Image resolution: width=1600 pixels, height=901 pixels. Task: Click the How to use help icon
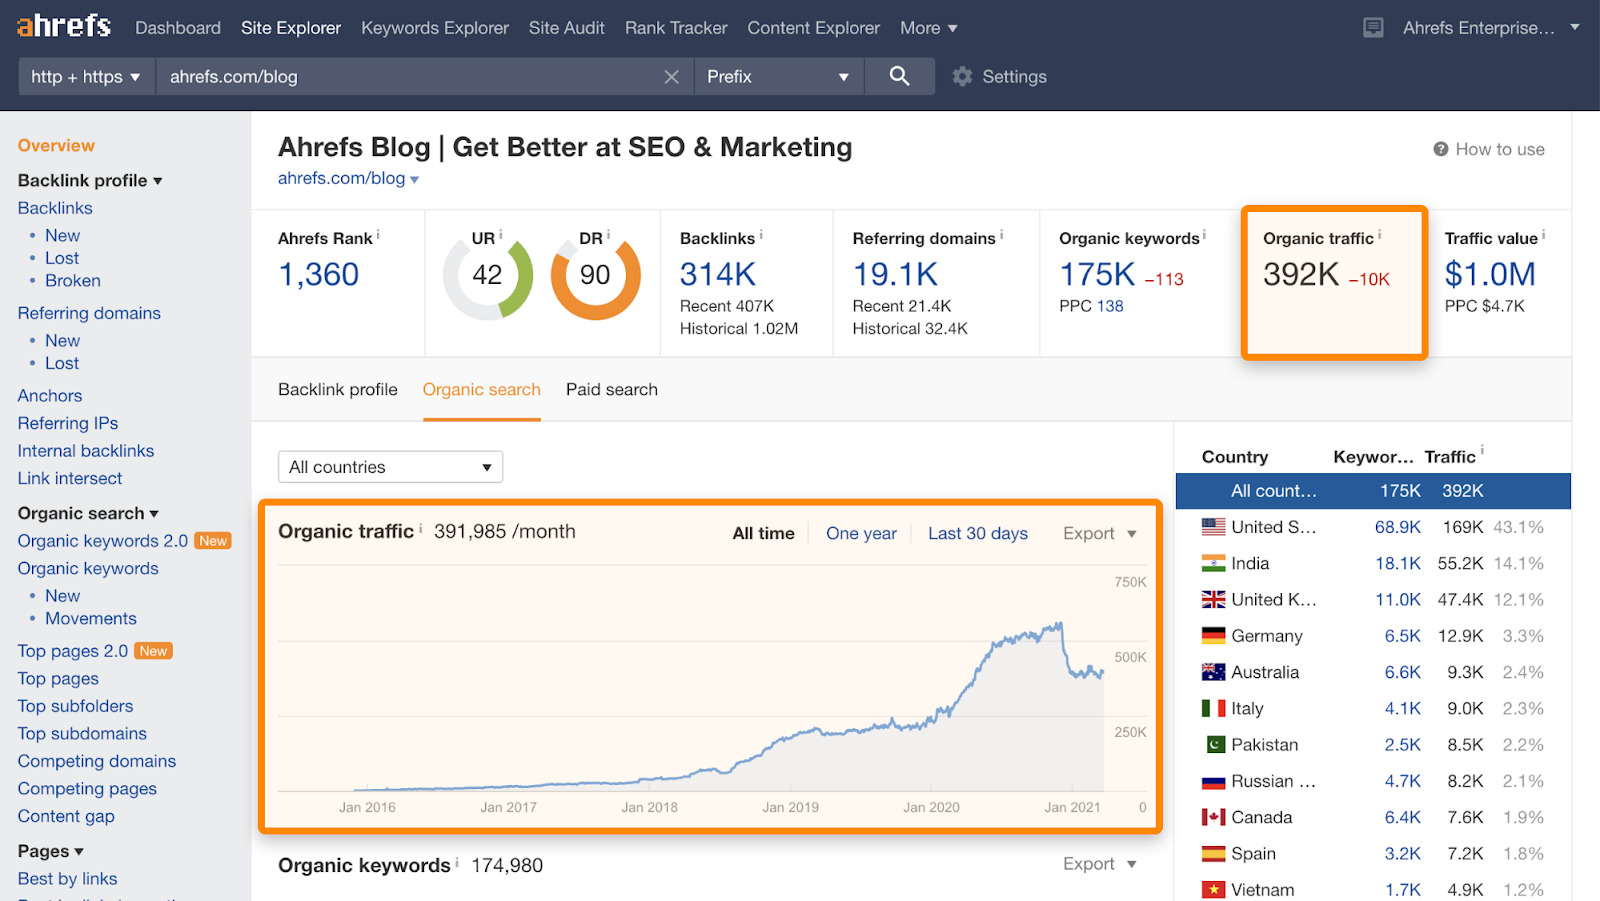(1441, 149)
